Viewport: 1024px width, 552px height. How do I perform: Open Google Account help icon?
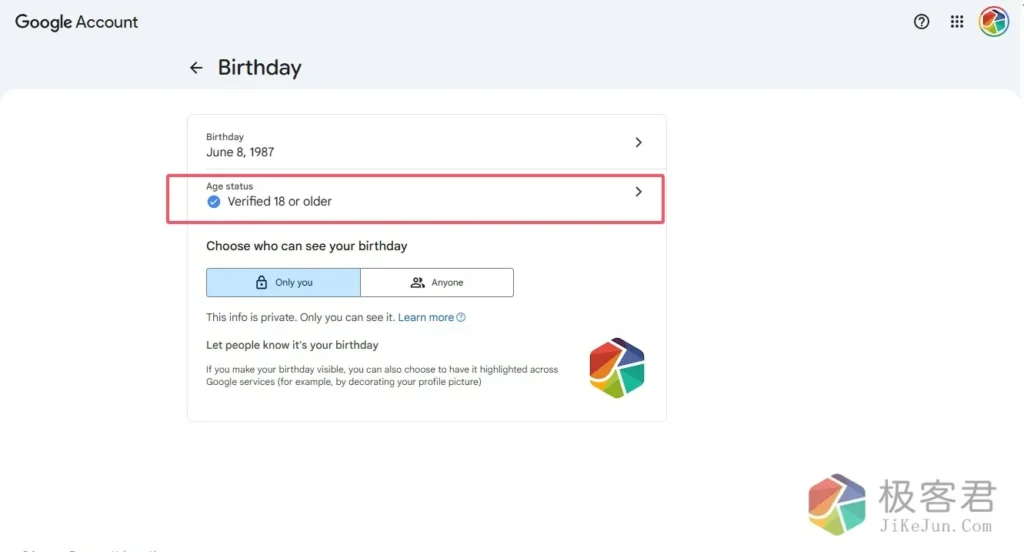tap(922, 22)
